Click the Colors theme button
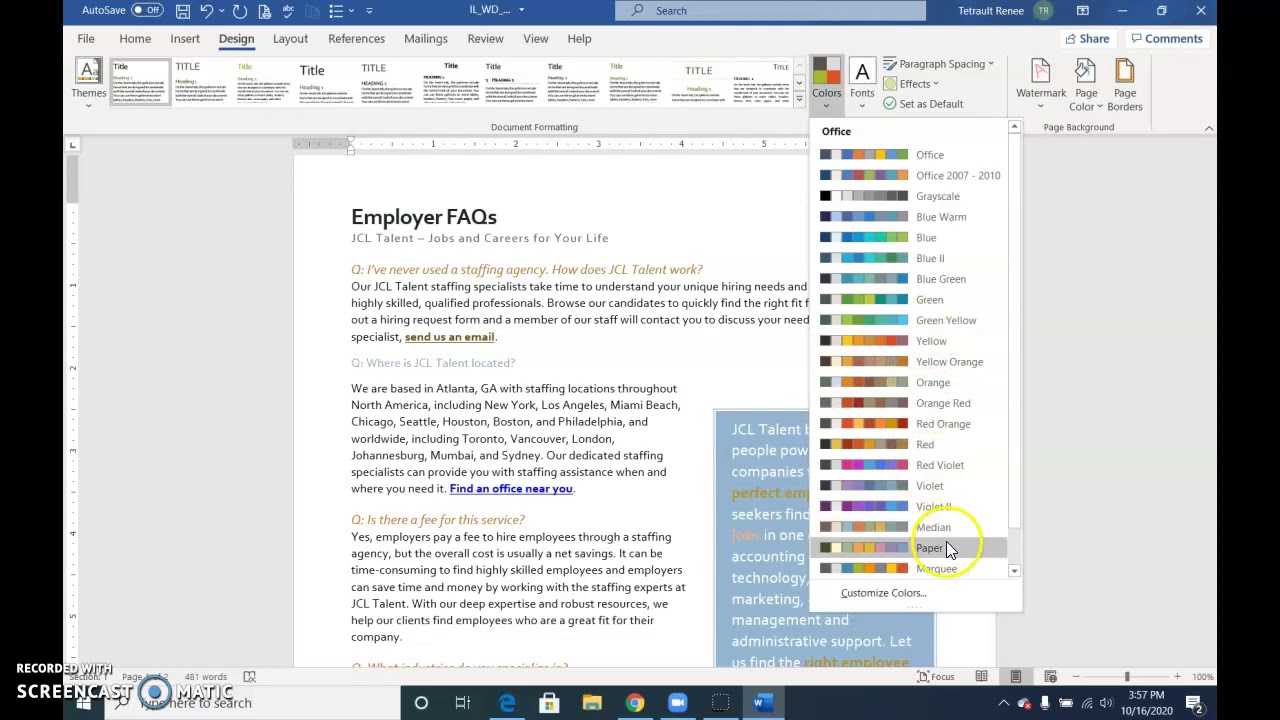This screenshot has width=1280, height=720. coord(826,84)
